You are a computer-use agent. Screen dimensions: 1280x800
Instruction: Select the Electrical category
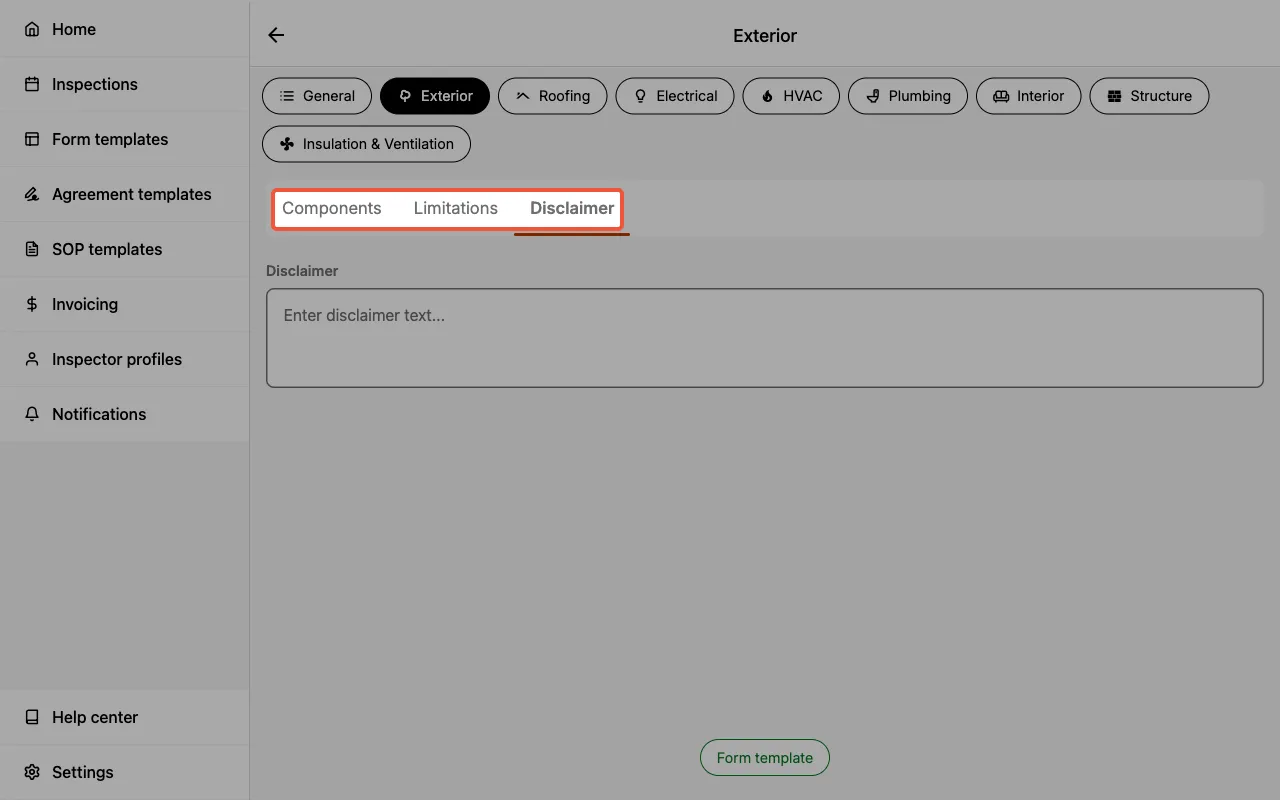(675, 95)
